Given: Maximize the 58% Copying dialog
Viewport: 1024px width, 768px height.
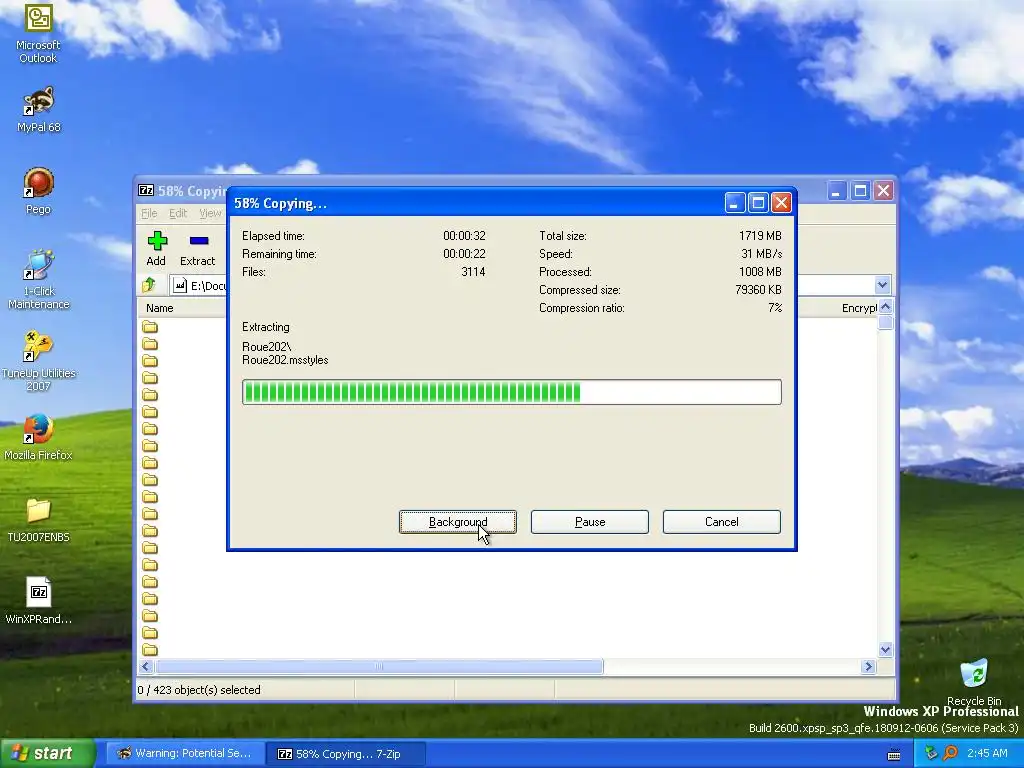Looking at the screenshot, I should pyautogui.click(x=758, y=203).
